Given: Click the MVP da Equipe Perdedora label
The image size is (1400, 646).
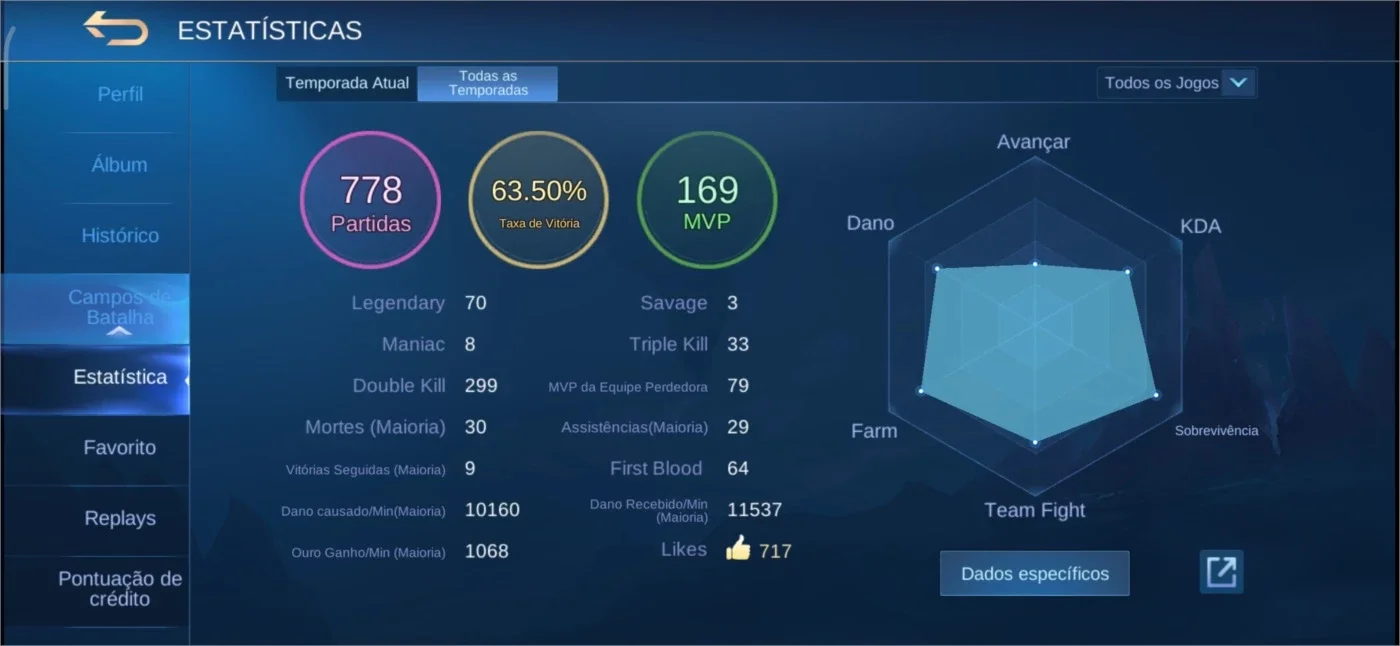Looking at the screenshot, I should (628, 387).
